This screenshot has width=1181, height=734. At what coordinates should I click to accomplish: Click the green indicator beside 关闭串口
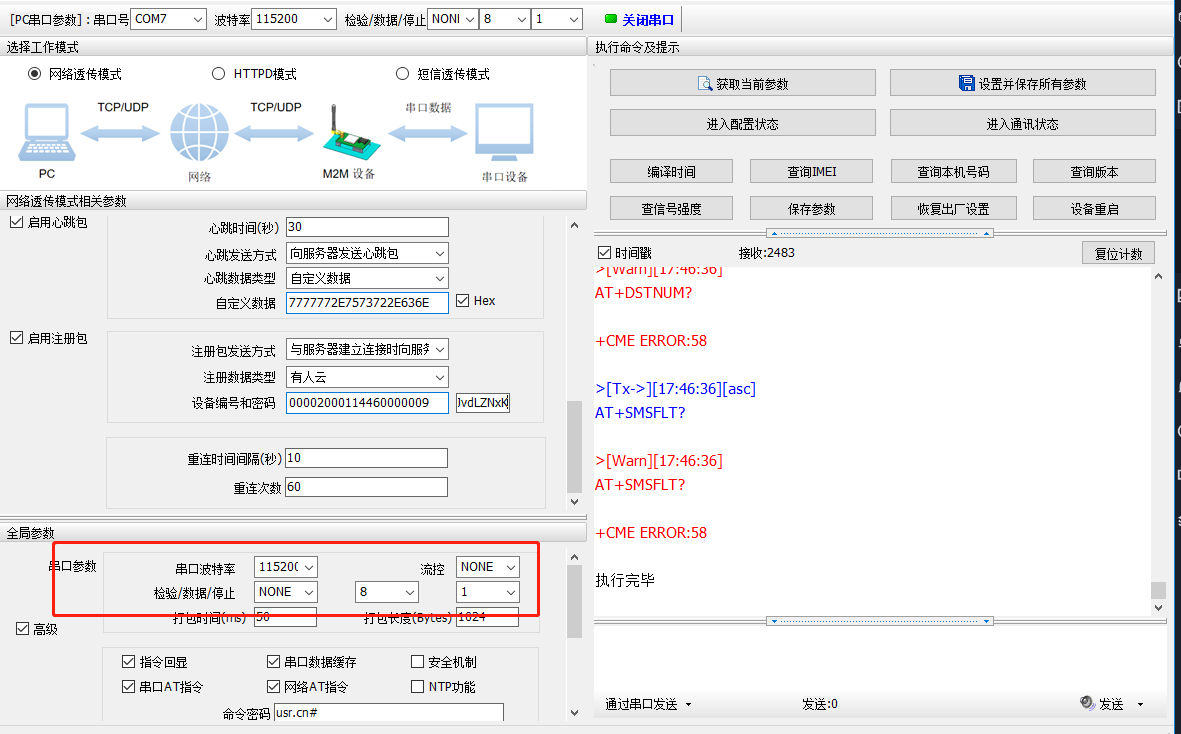pyautogui.click(x=611, y=19)
